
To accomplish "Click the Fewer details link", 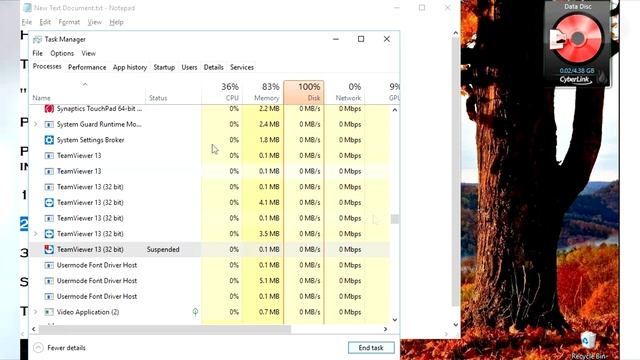I will coord(66,348).
